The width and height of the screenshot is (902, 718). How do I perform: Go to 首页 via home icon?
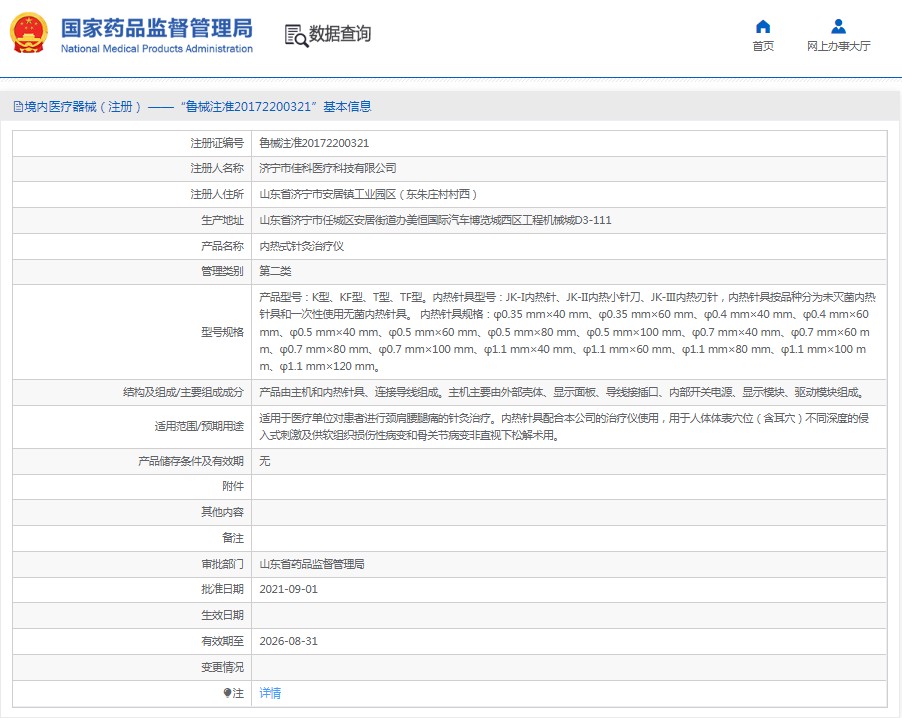(763, 26)
